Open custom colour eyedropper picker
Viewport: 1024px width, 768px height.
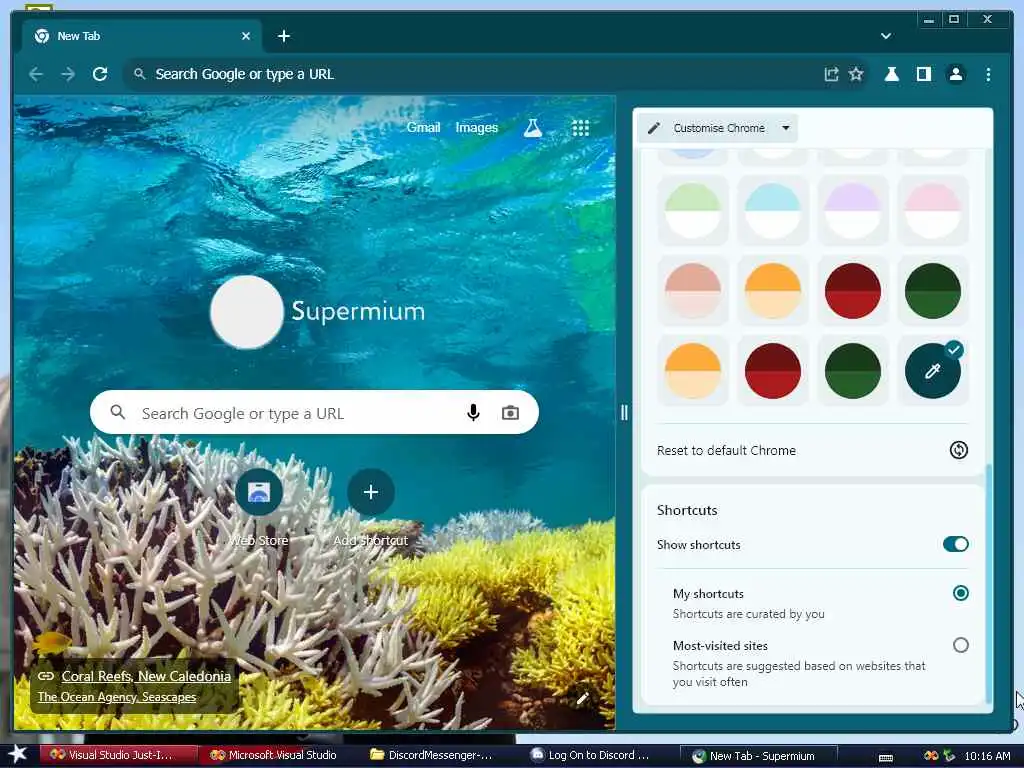pyautogui.click(x=933, y=371)
